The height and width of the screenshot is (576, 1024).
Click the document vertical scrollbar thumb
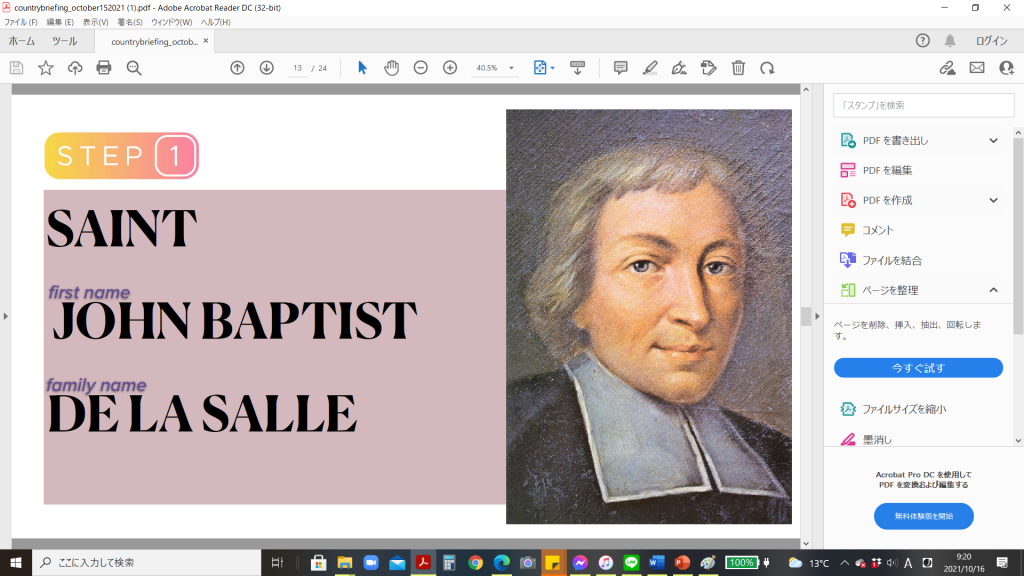click(x=806, y=316)
